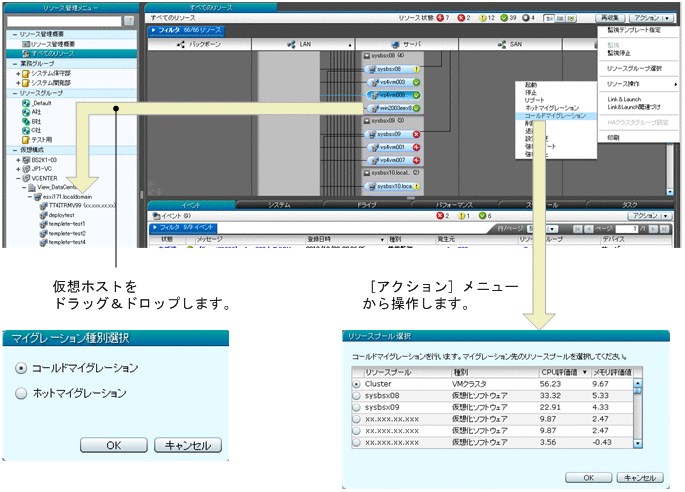Click the sysbsx08 server node in the topology

tap(392, 69)
